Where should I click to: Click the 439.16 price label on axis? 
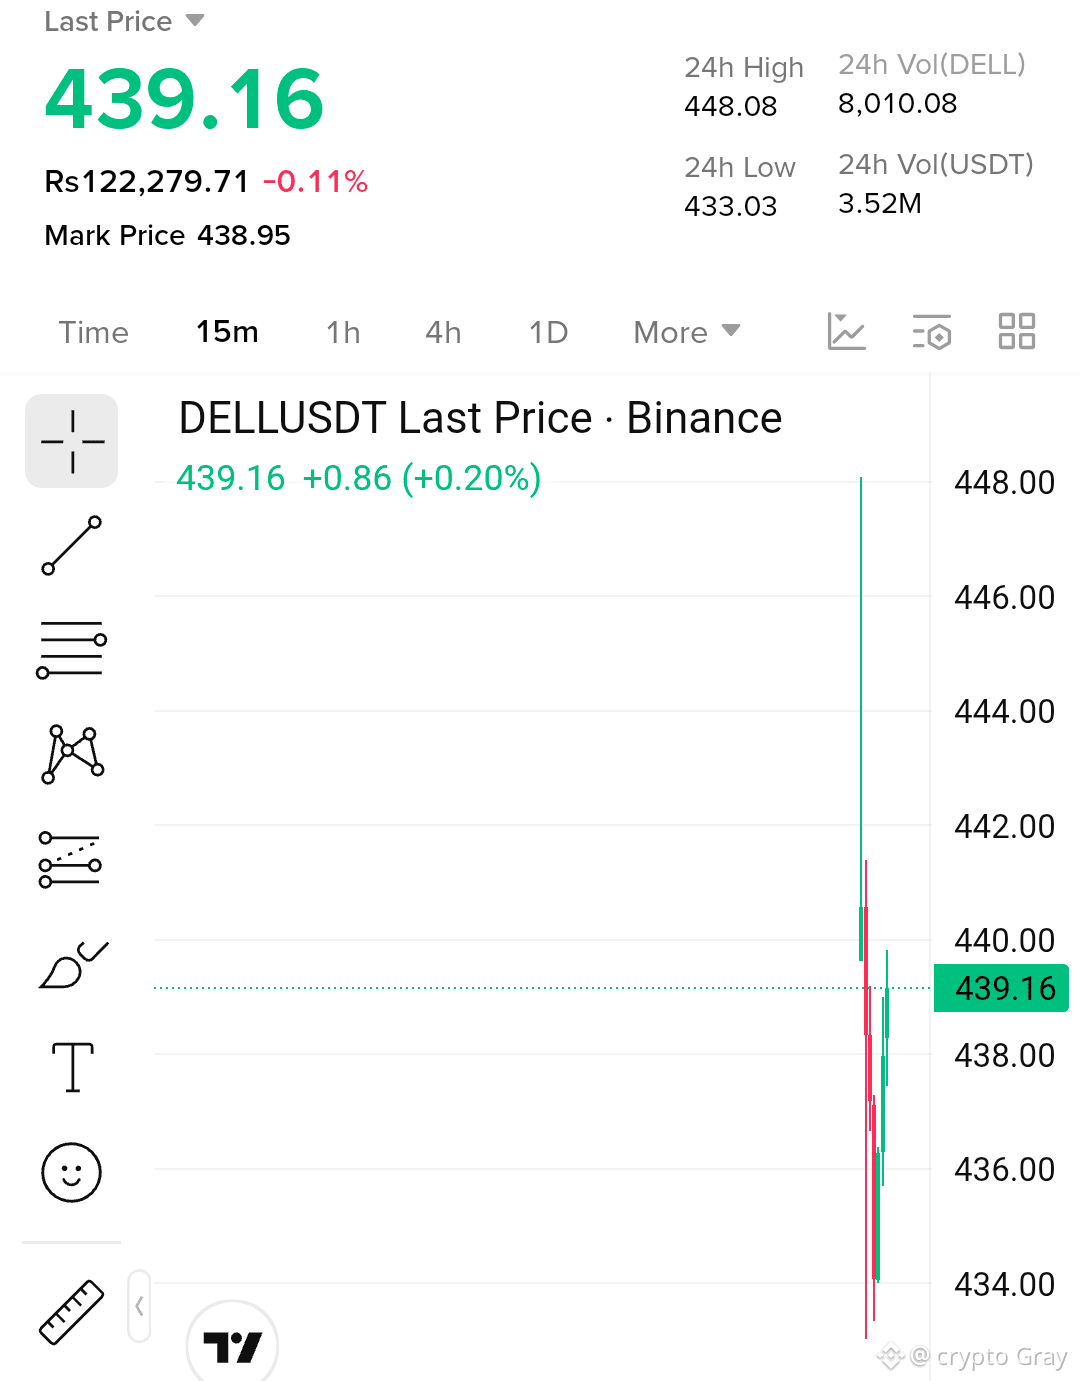(x=1001, y=988)
